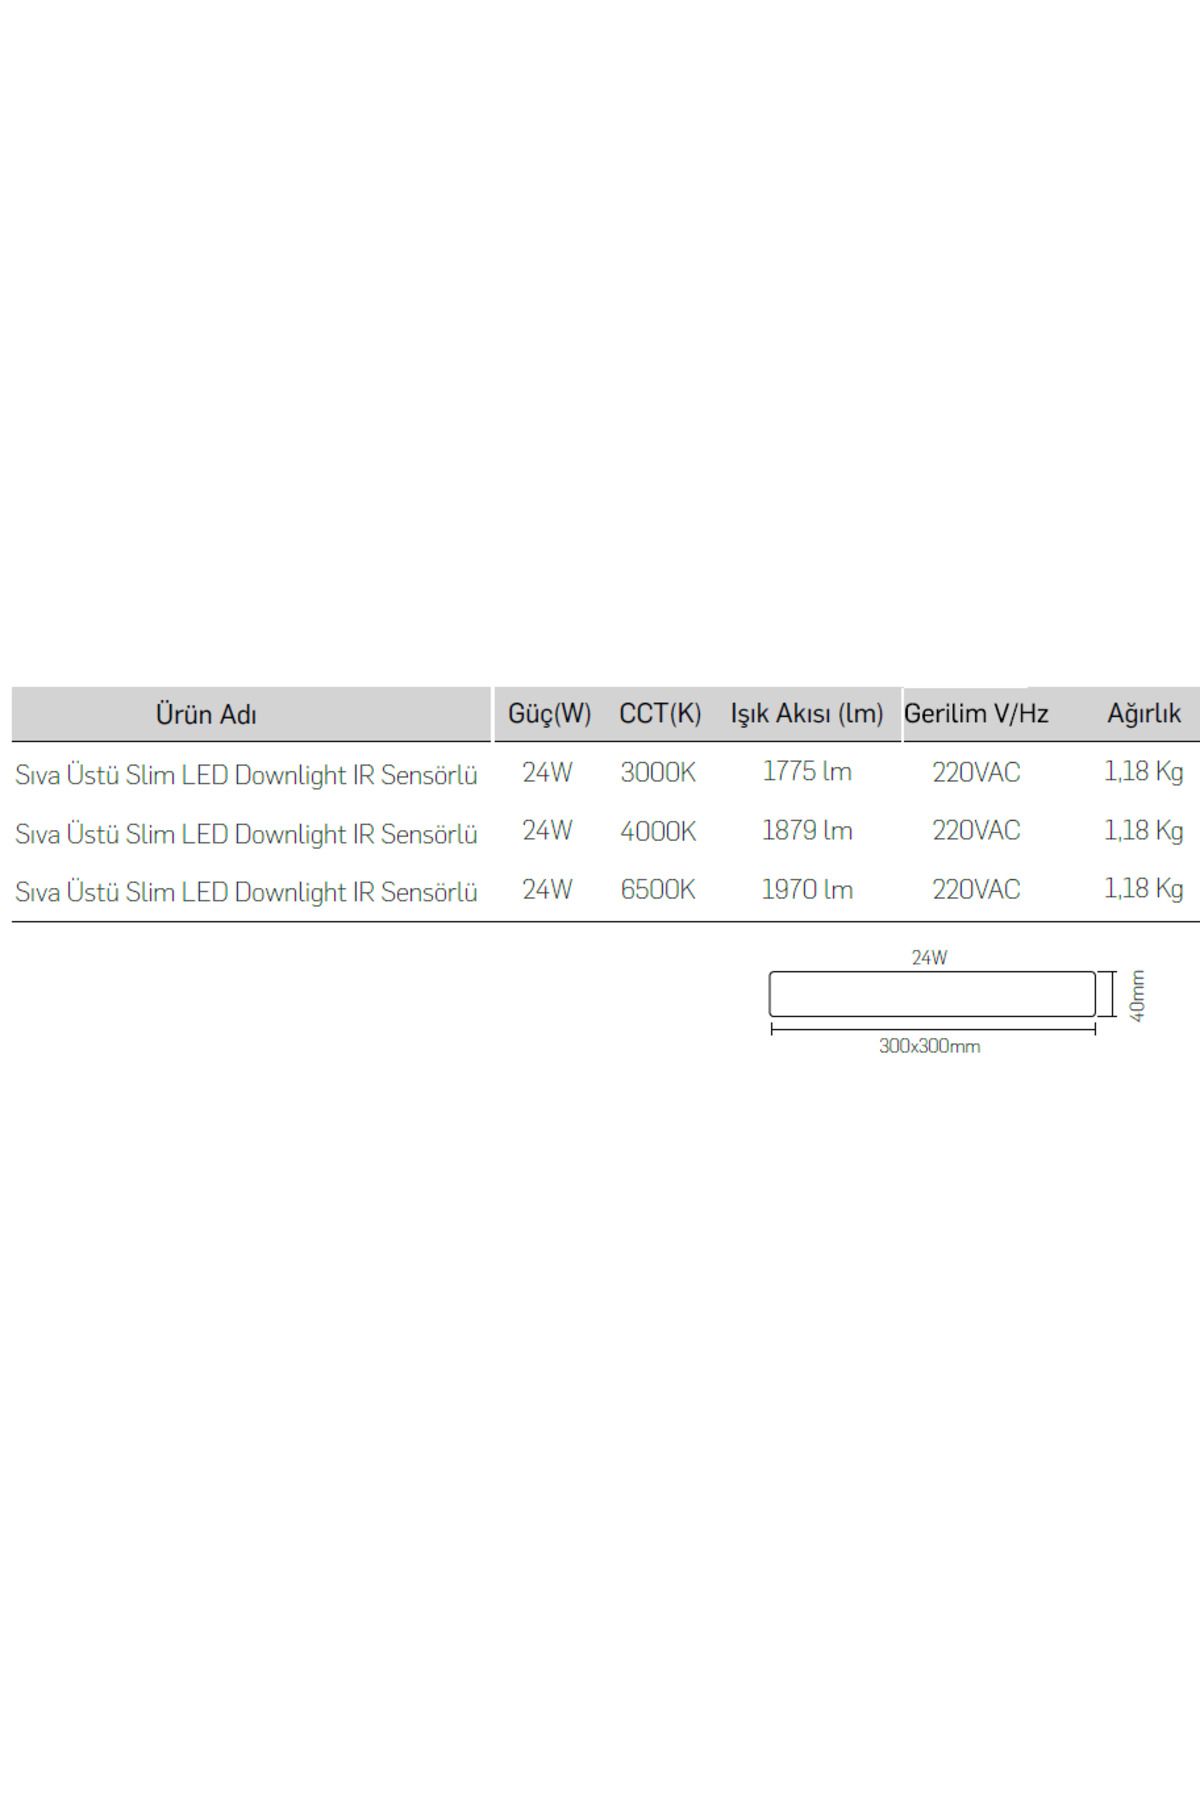Click the 1879 lm luminous flux value
This screenshot has width=1200, height=1800.
click(807, 831)
